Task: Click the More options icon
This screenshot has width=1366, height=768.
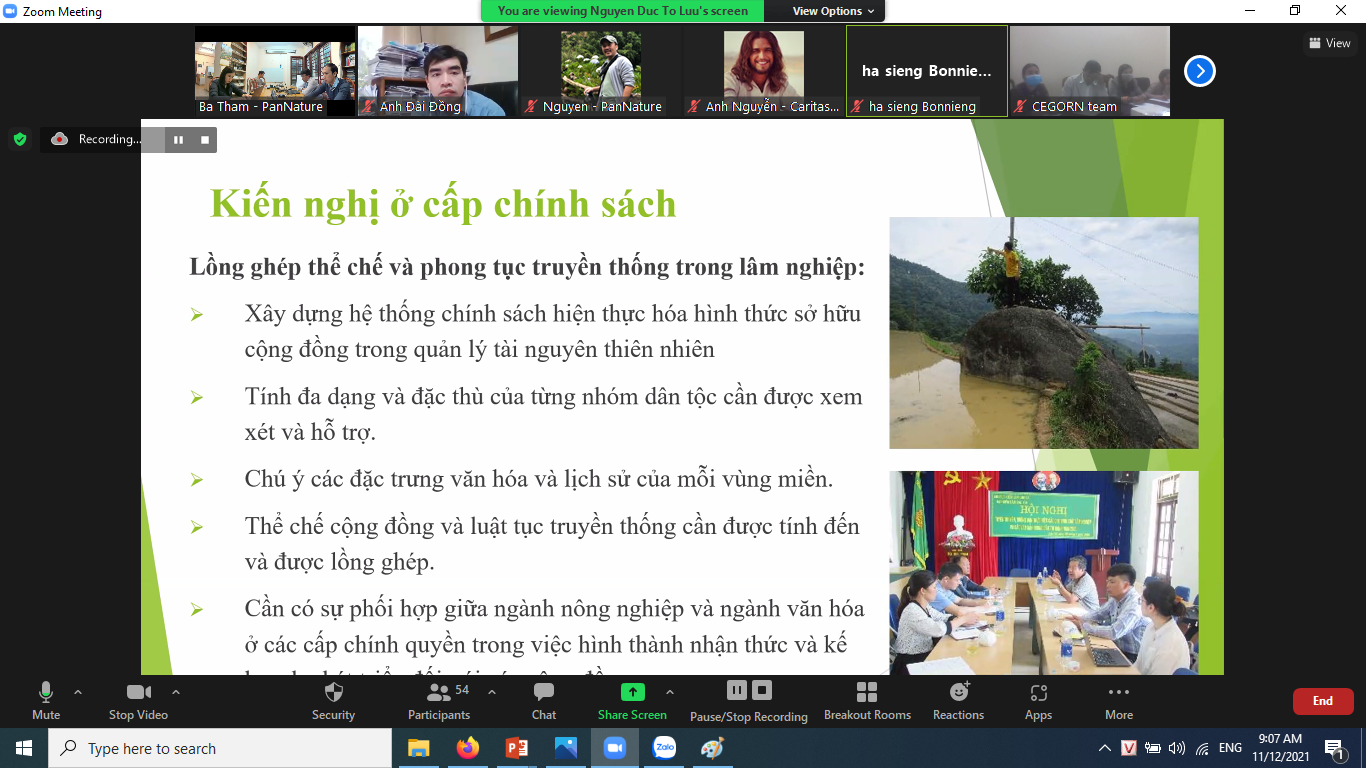Action: pyautogui.click(x=1118, y=692)
